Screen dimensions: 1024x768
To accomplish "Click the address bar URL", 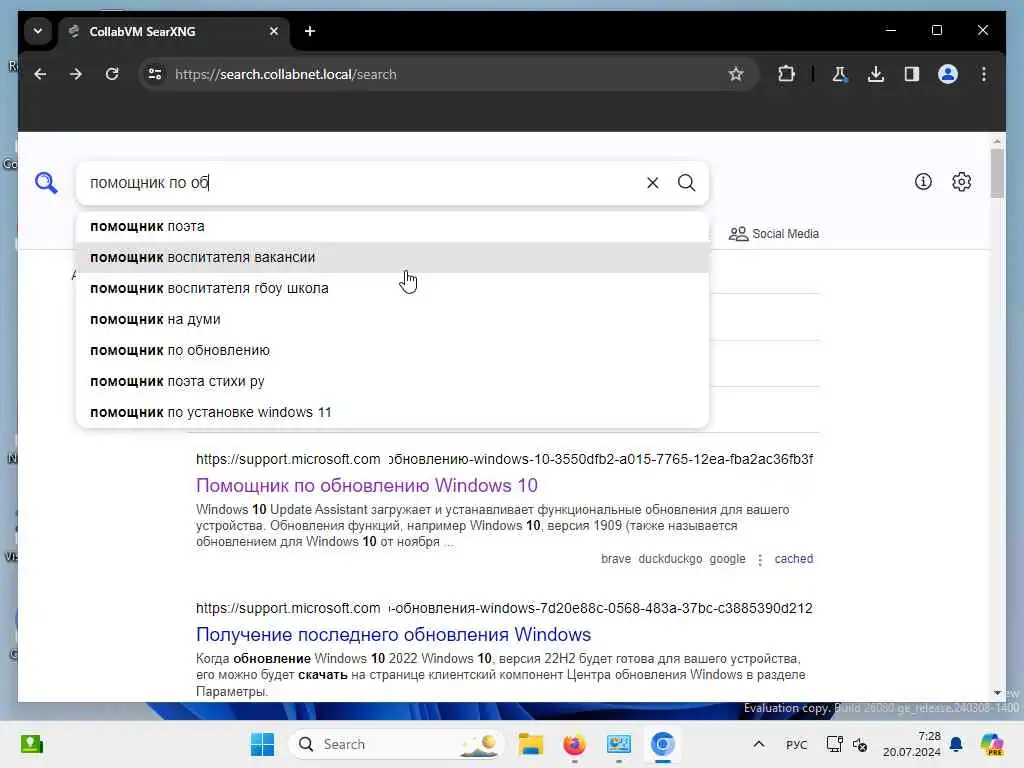I will [285, 74].
